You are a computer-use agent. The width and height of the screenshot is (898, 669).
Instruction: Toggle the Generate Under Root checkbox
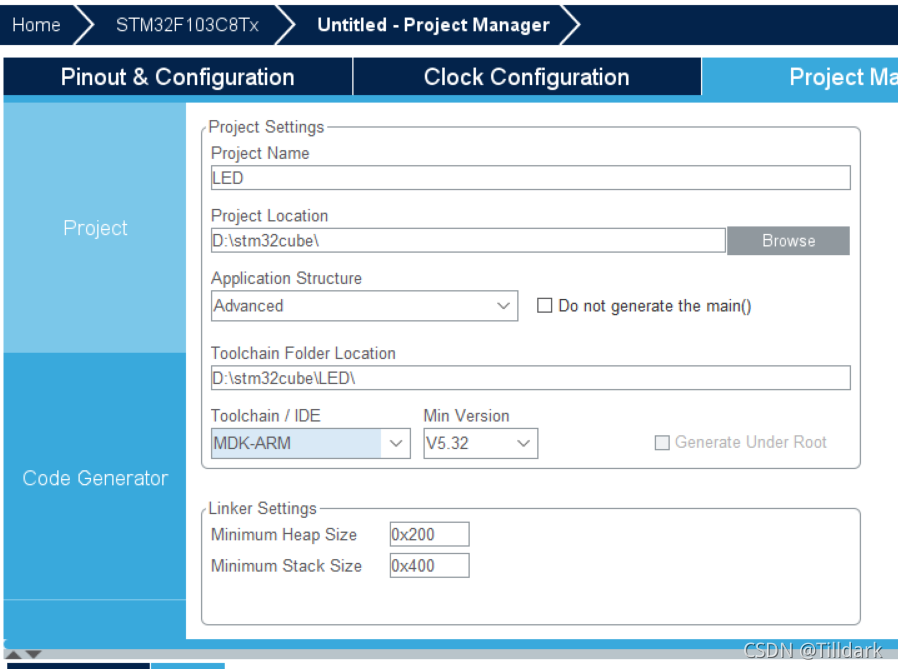click(x=662, y=443)
